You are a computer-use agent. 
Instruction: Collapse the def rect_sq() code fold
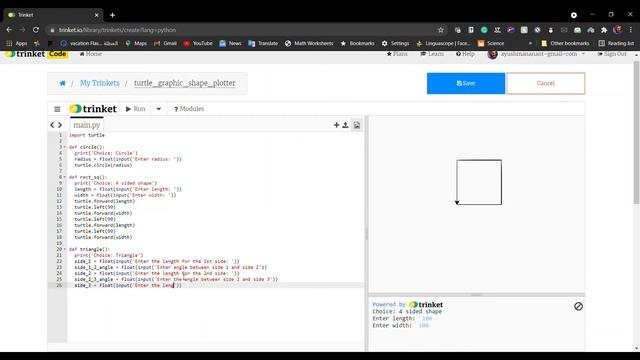(64, 177)
